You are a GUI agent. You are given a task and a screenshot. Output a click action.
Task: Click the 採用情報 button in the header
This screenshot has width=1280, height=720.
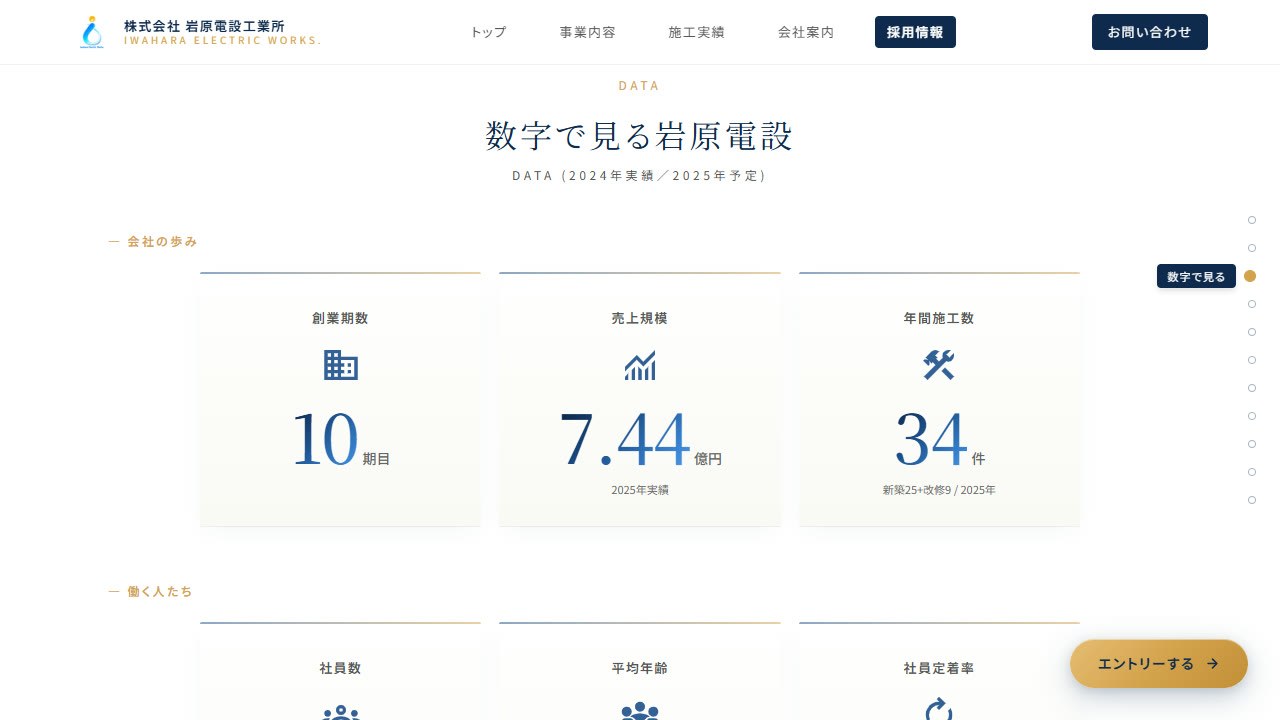tap(915, 32)
